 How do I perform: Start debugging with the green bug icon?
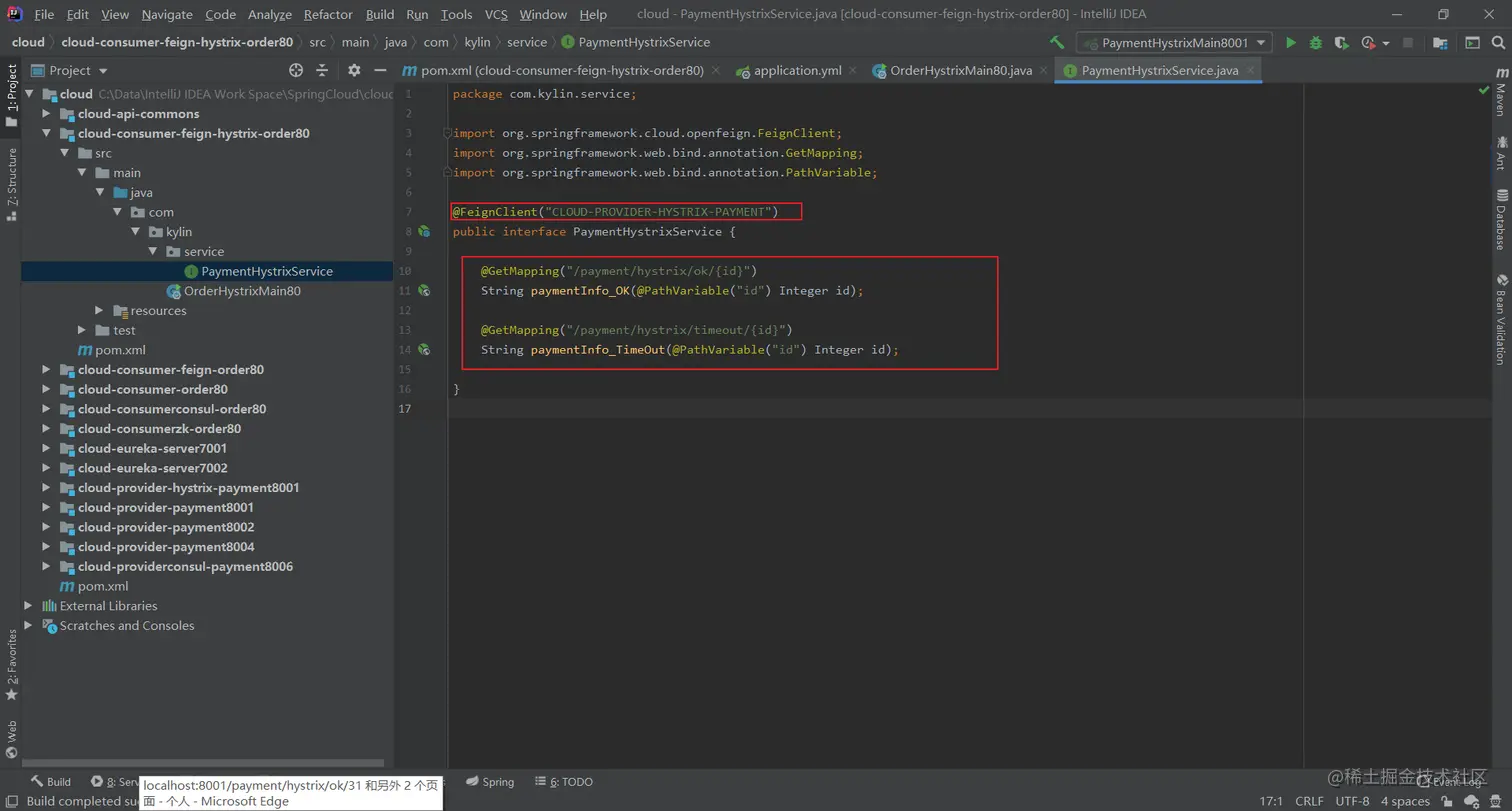click(1316, 43)
